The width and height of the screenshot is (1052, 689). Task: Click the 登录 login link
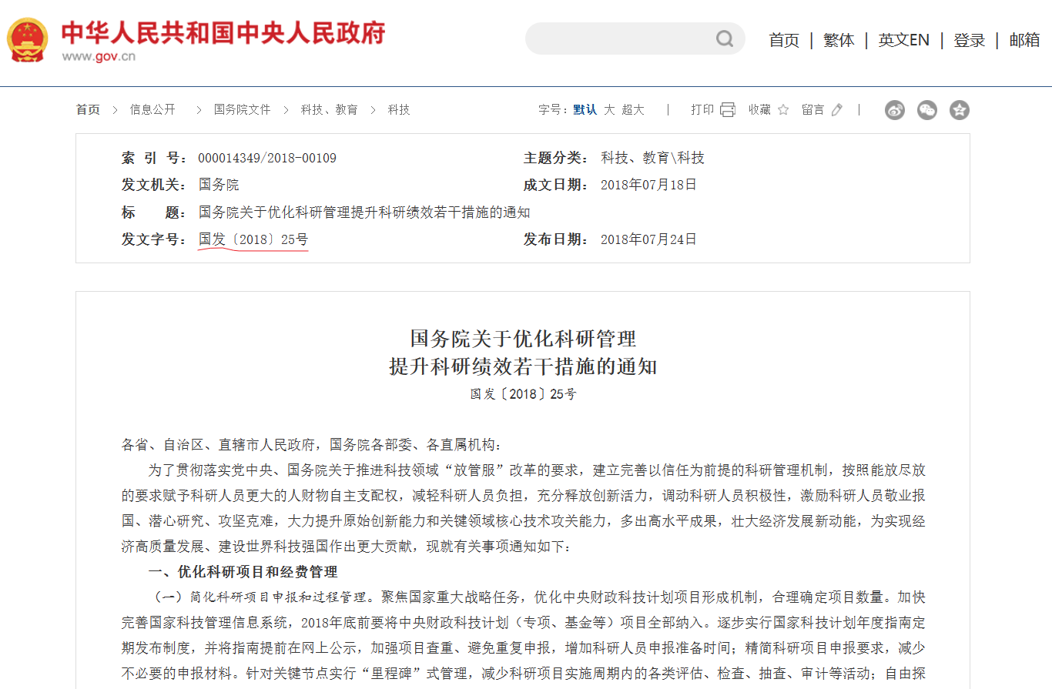(969, 40)
